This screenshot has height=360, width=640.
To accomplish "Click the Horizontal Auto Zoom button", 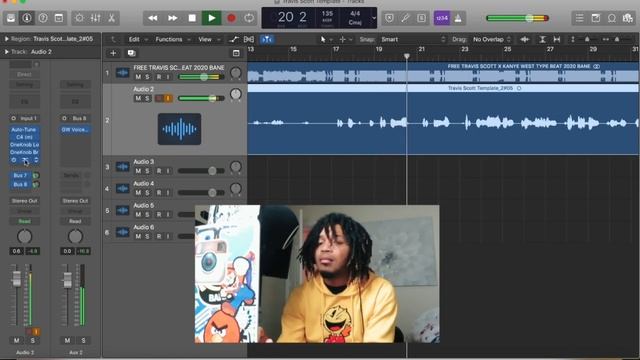I will (x=557, y=40).
